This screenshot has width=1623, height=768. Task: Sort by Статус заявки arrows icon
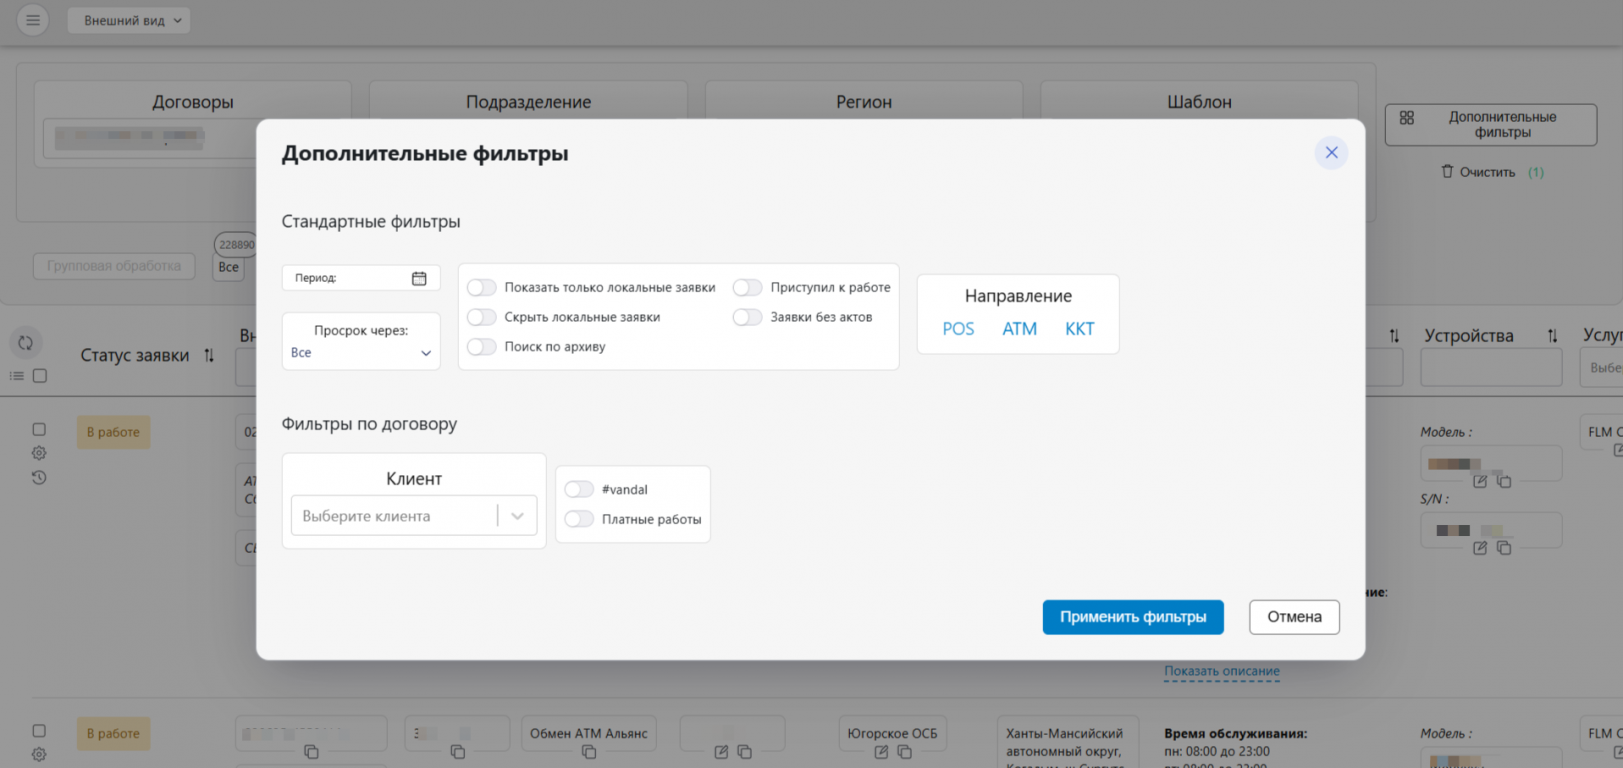(x=209, y=356)
